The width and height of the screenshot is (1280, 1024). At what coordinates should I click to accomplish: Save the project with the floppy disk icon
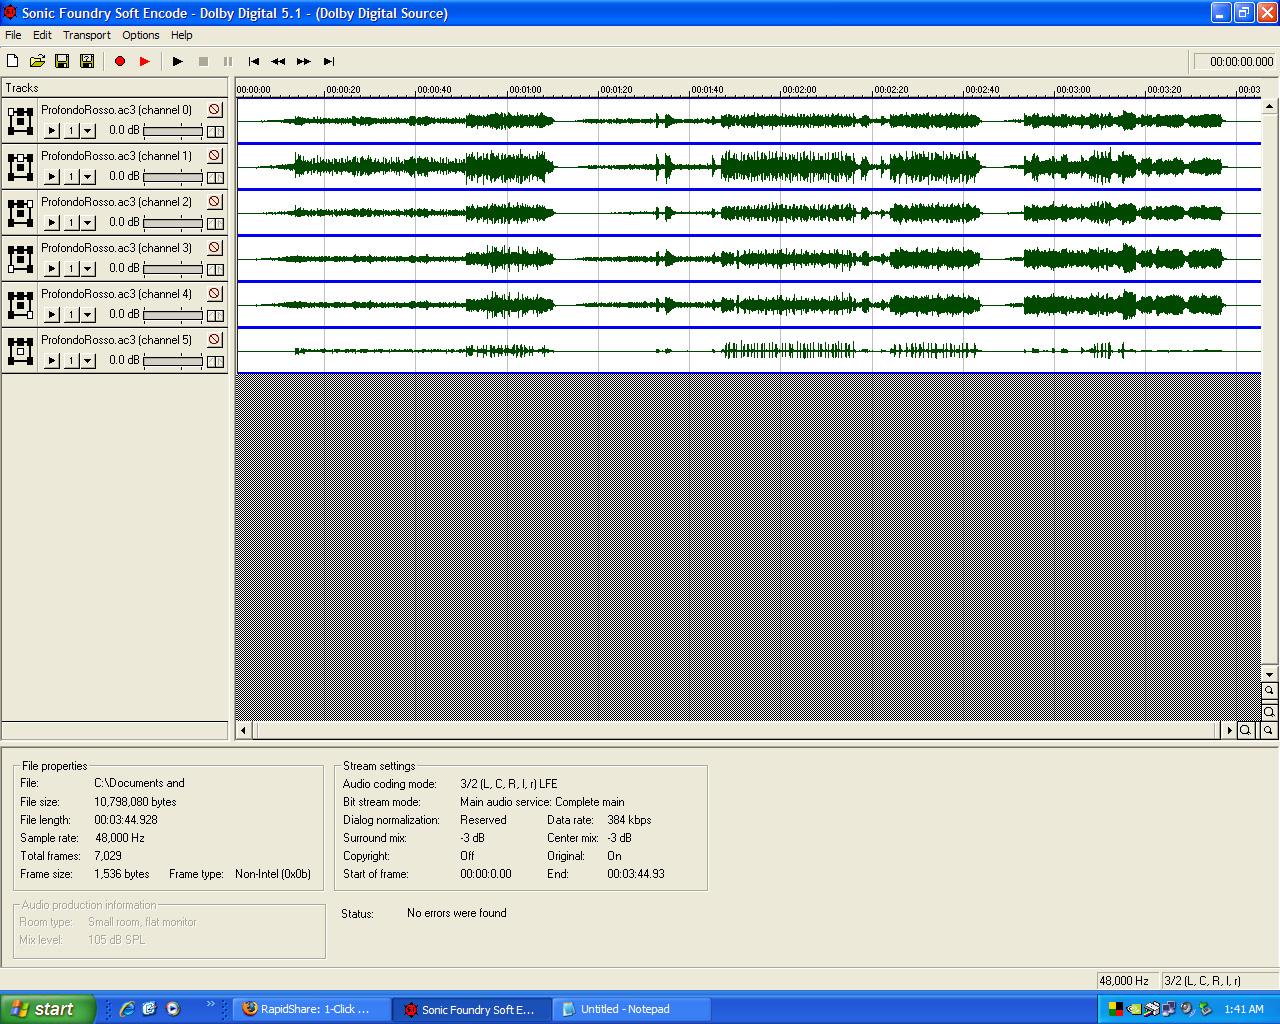click(x=62, y=61)
